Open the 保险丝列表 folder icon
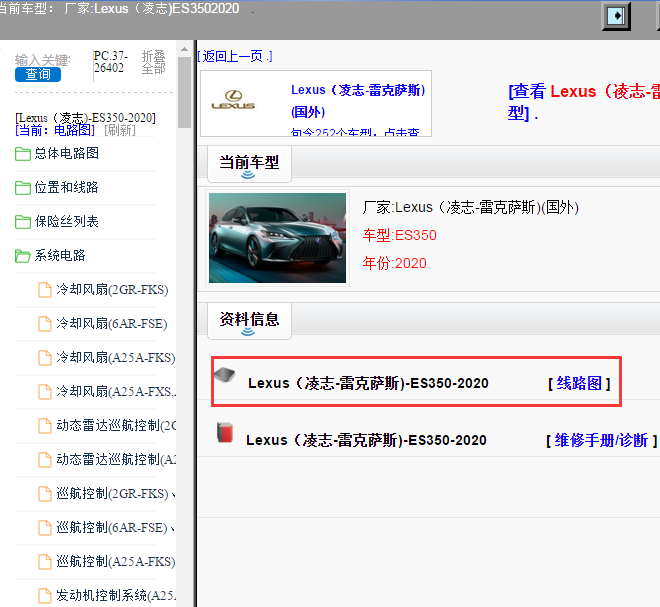 click(x=23, y=222)
